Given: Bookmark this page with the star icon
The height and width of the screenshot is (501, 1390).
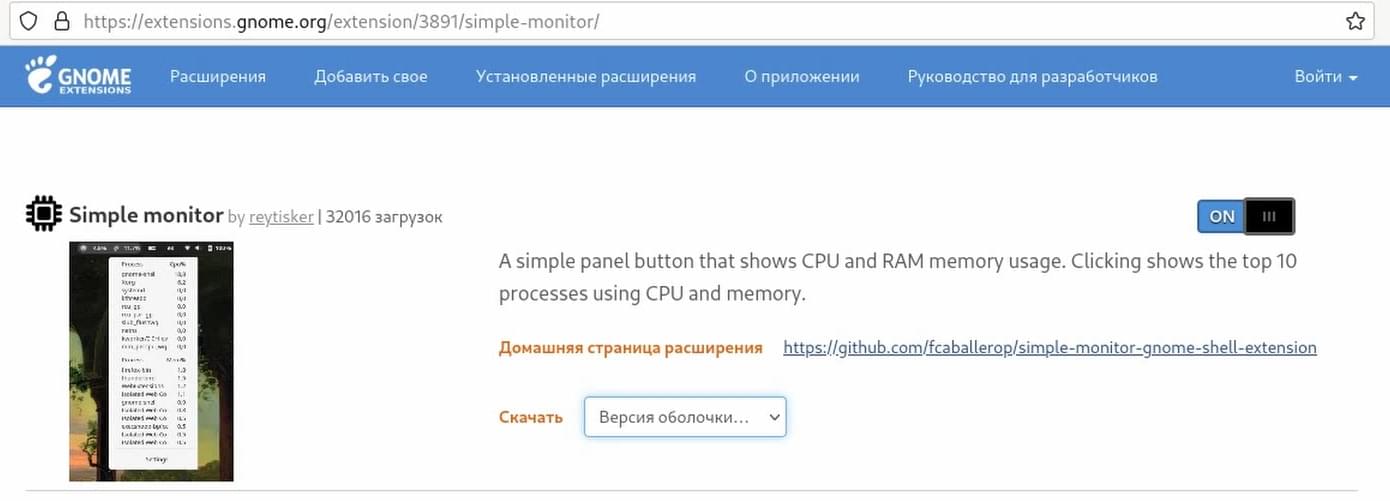Looking at the screenshot, I should (1355, 20).
